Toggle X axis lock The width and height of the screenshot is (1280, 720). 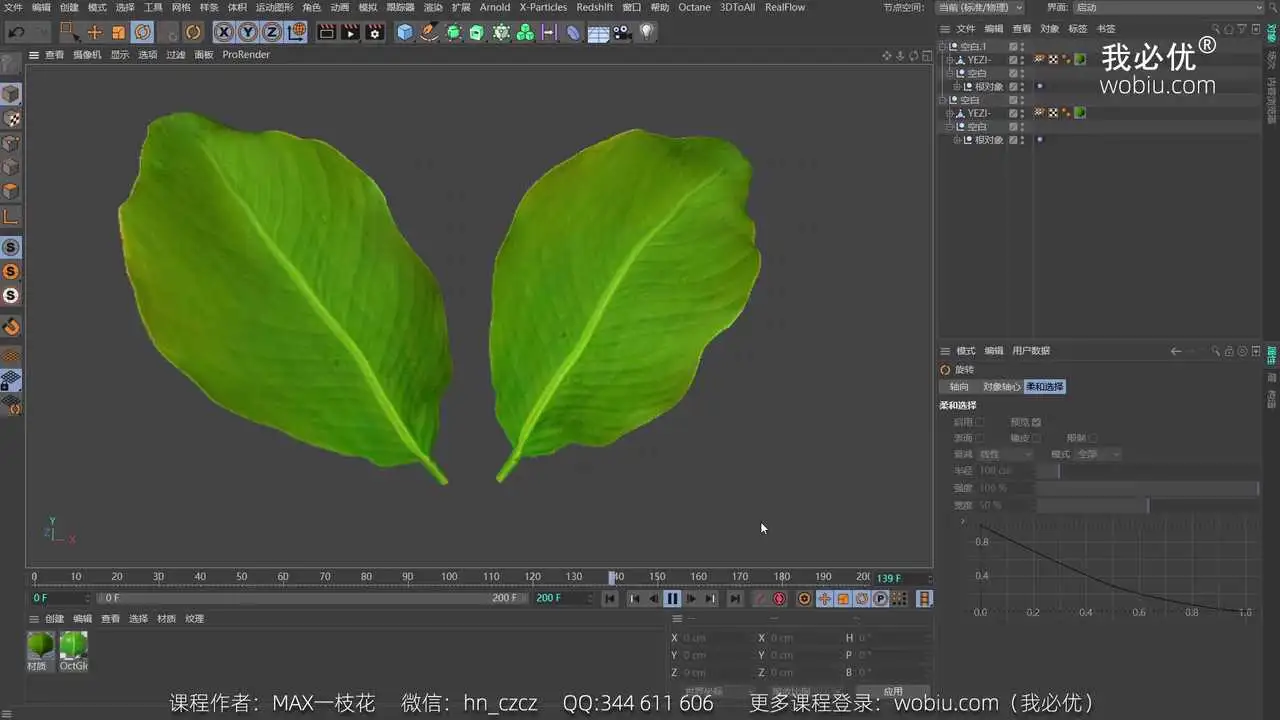pos(224,32)
